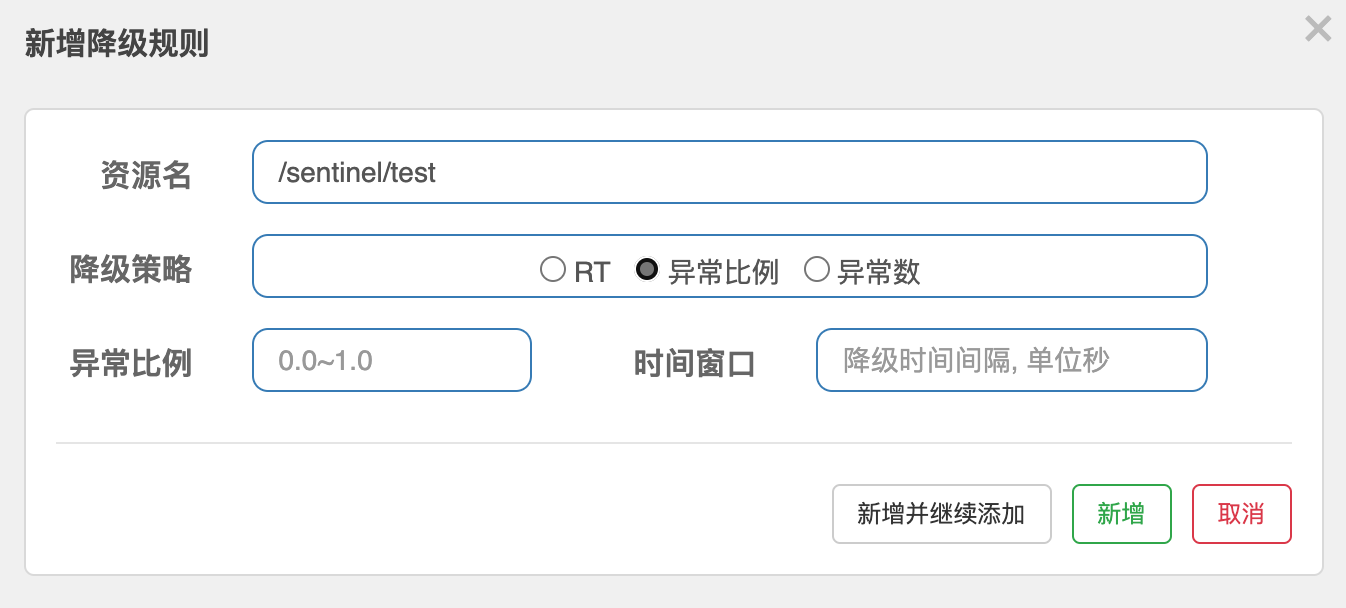Screen dimensions: 1346x608
Task: Click the 时间窗口 field label
Action: [x=694, y=362]
